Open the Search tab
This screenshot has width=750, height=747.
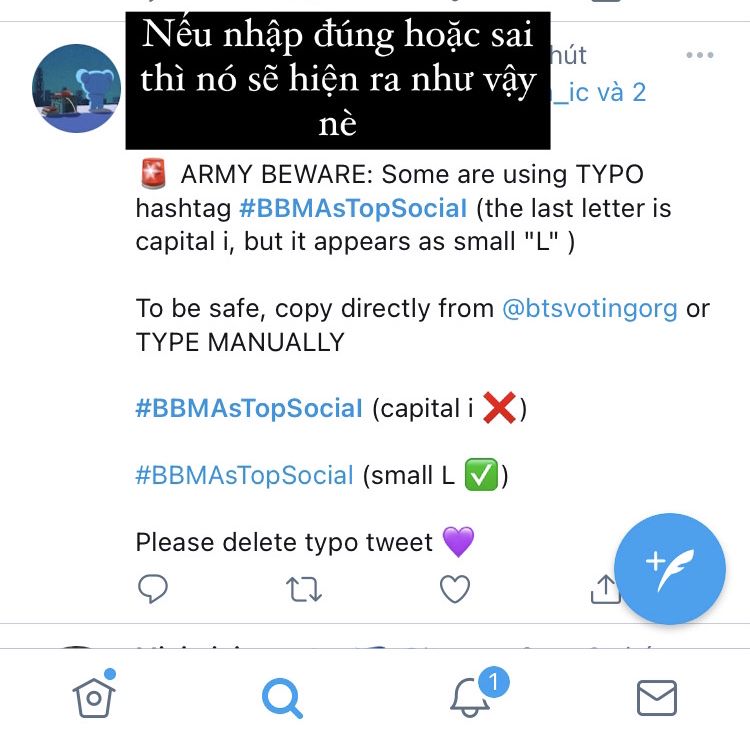(282, 698)
